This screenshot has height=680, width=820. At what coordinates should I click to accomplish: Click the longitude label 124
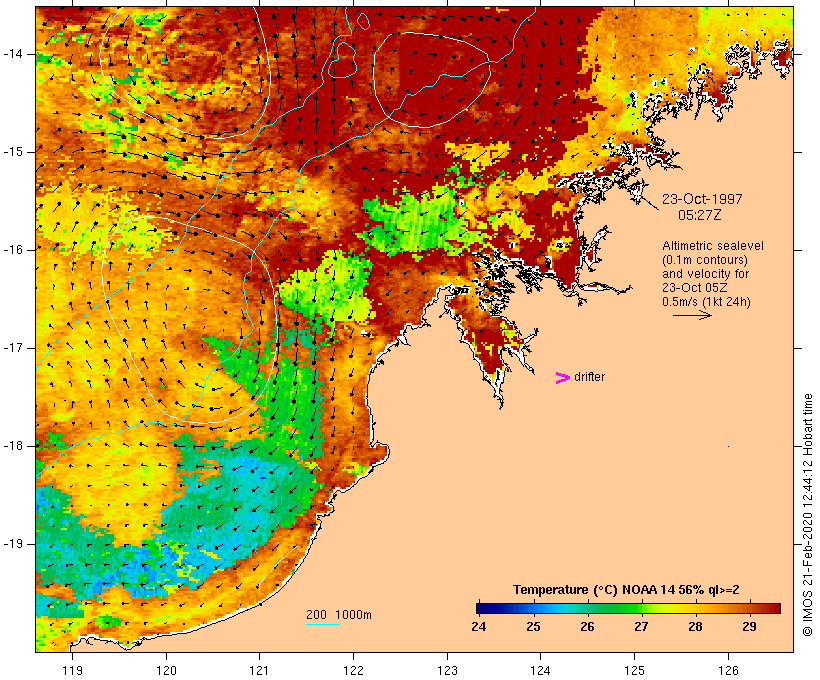540,670
